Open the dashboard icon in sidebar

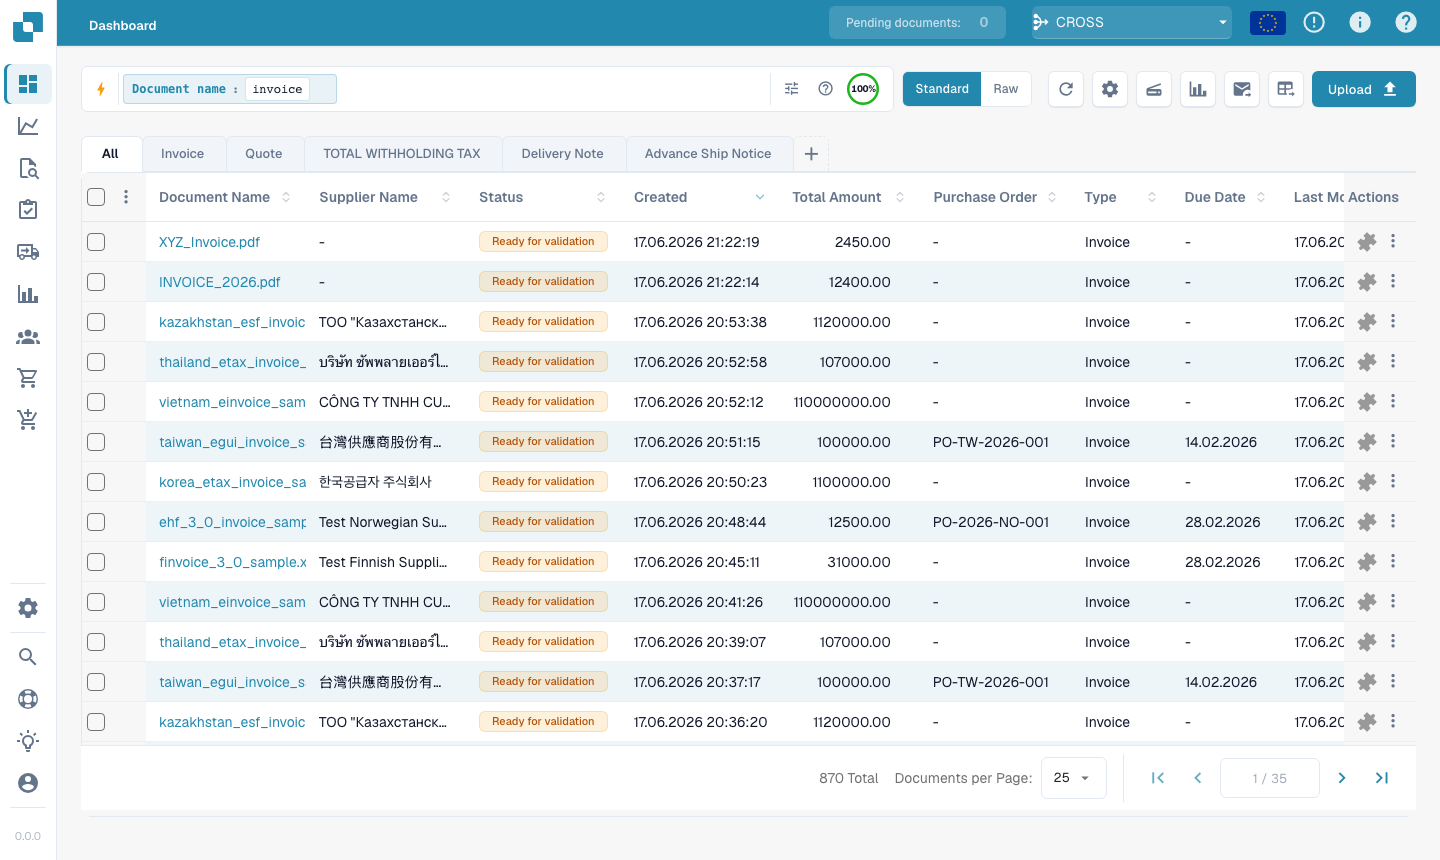pyautogui.click(x=28, y=84)
